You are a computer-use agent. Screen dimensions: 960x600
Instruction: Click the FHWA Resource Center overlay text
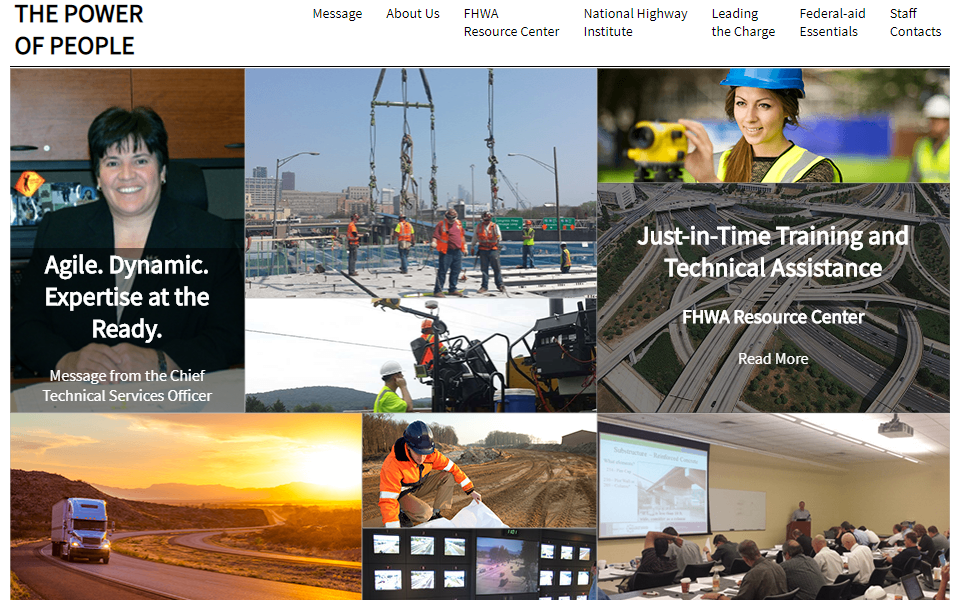773,317
